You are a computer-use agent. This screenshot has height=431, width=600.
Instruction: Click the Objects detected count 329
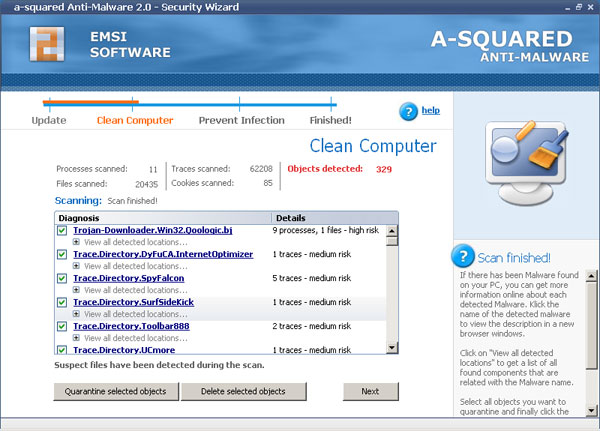[x=384, y=169]
